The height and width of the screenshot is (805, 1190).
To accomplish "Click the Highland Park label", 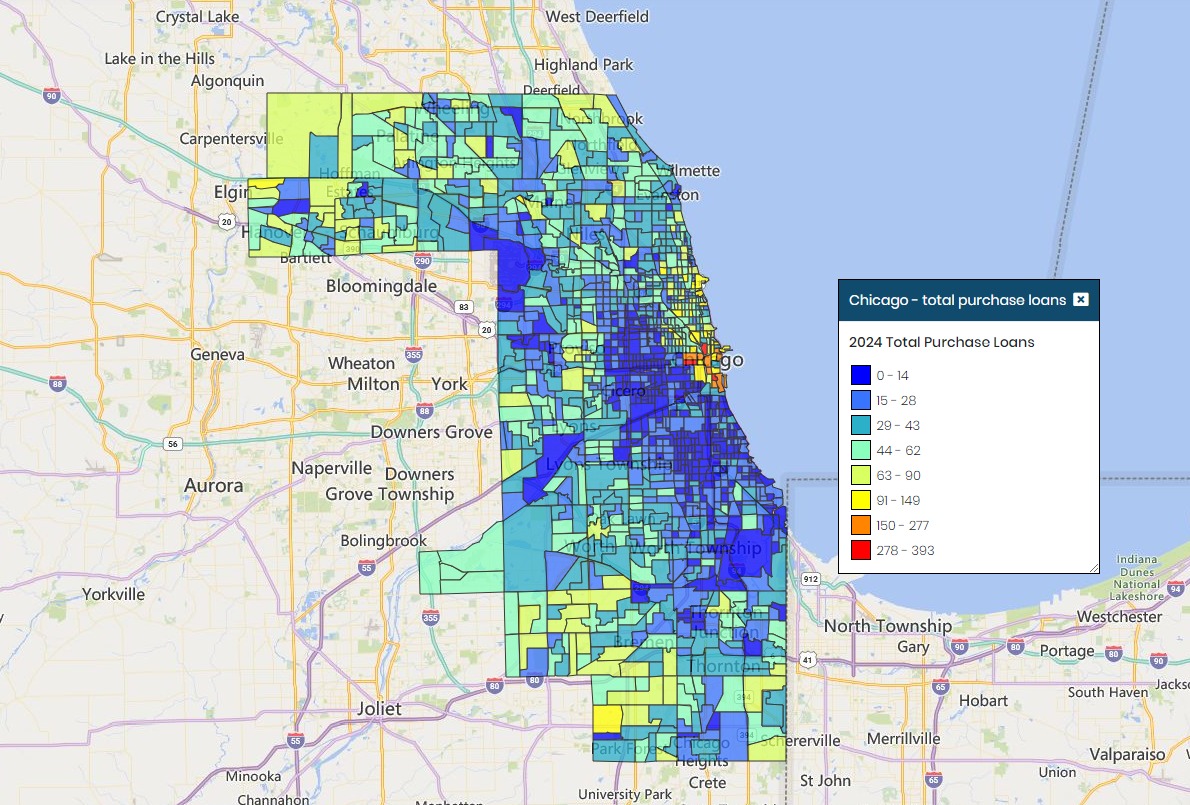I will pyautogui.click(x=583, y=65).
